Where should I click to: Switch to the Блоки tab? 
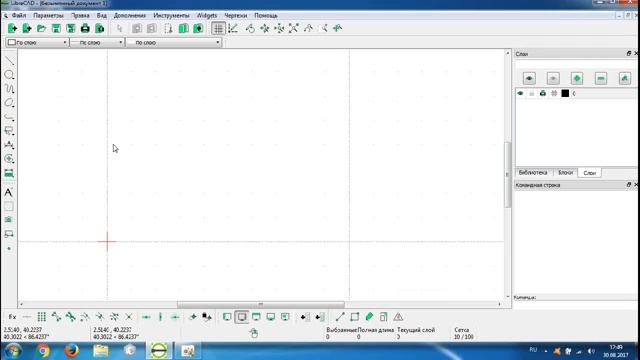[565, 173]
